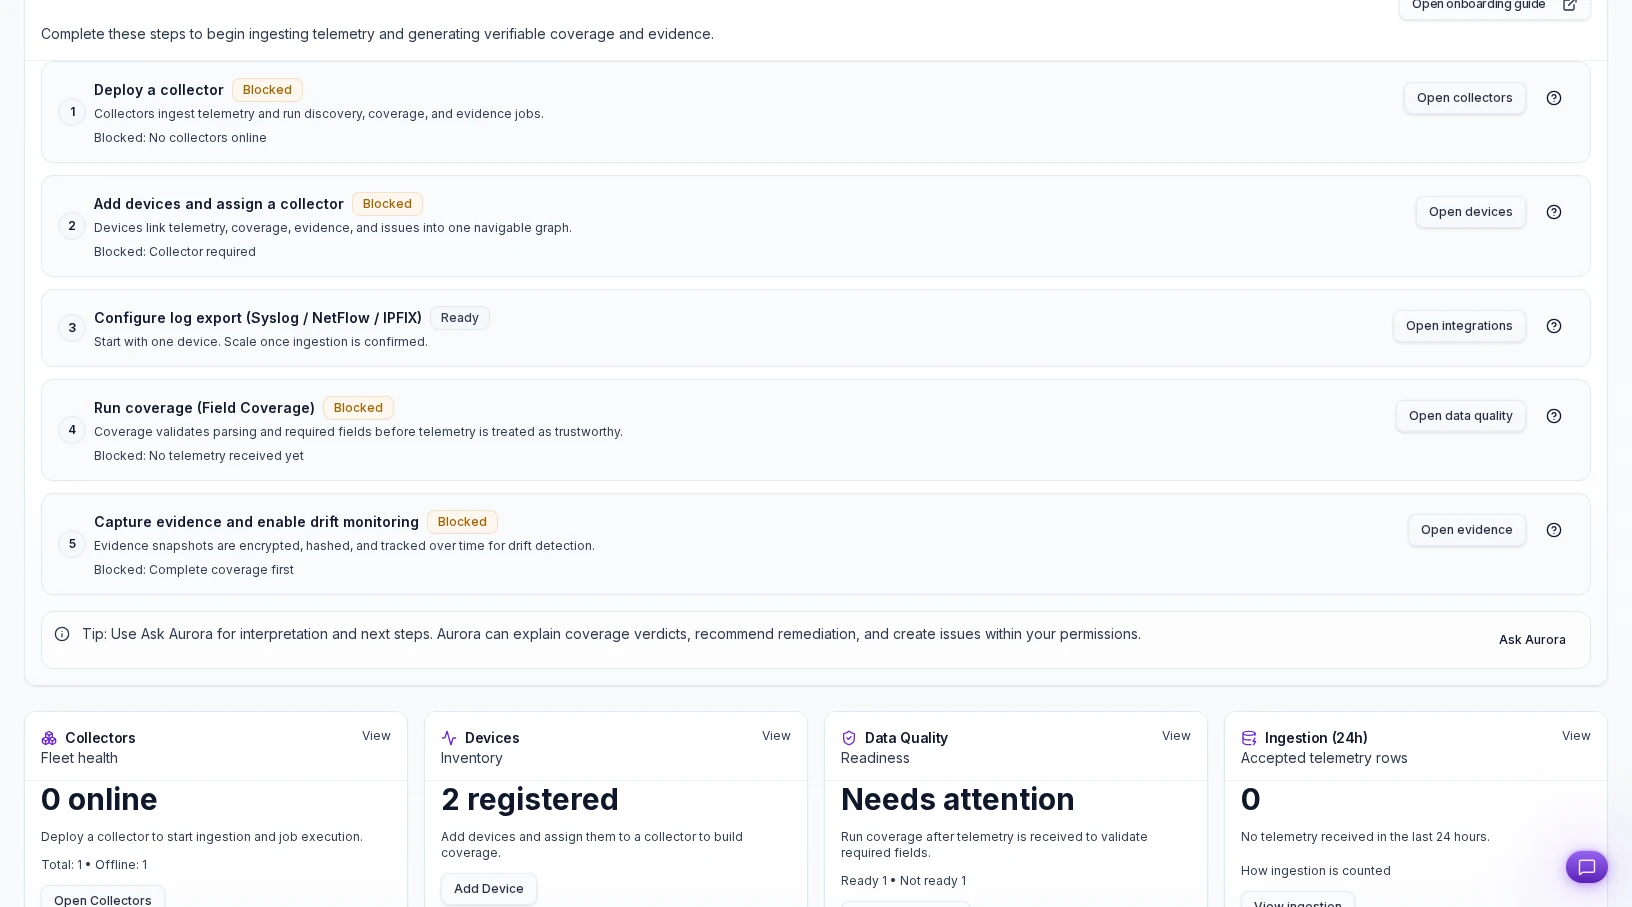This screenshot has width=1632, height=907.
Task: Click View link on Devices card
Action: click(x=776, y=736)
